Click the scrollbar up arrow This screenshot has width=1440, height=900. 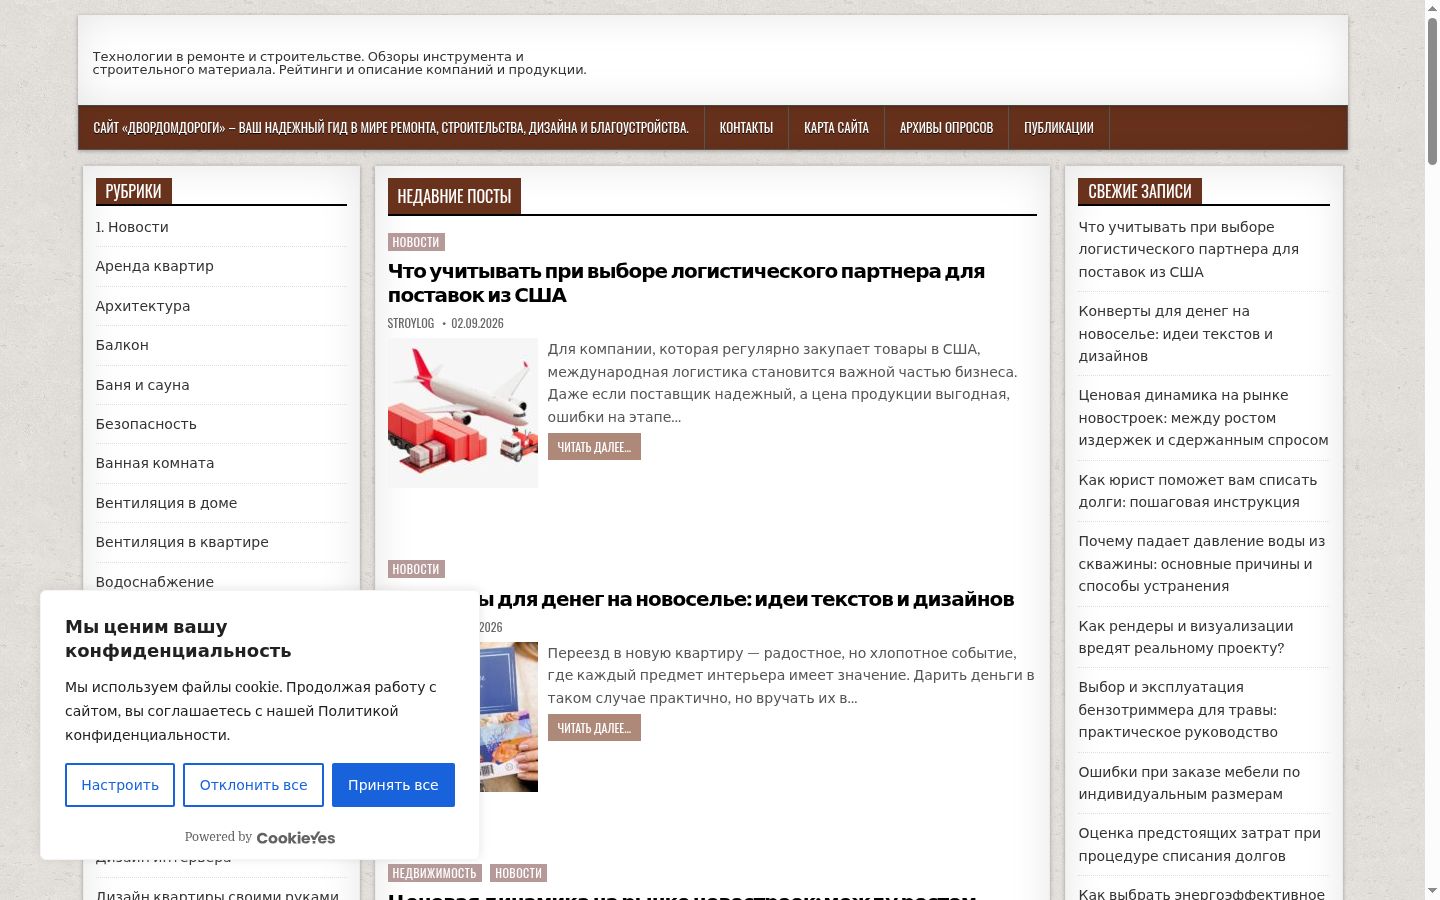tap(1432, 7)
